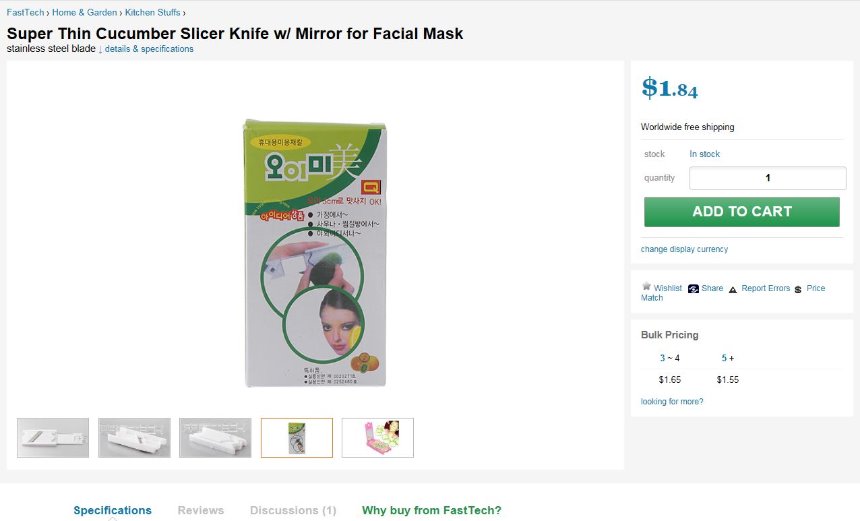Select the second slicer product thumbnail
Screen dimensions: 860x521
(134, 438)
